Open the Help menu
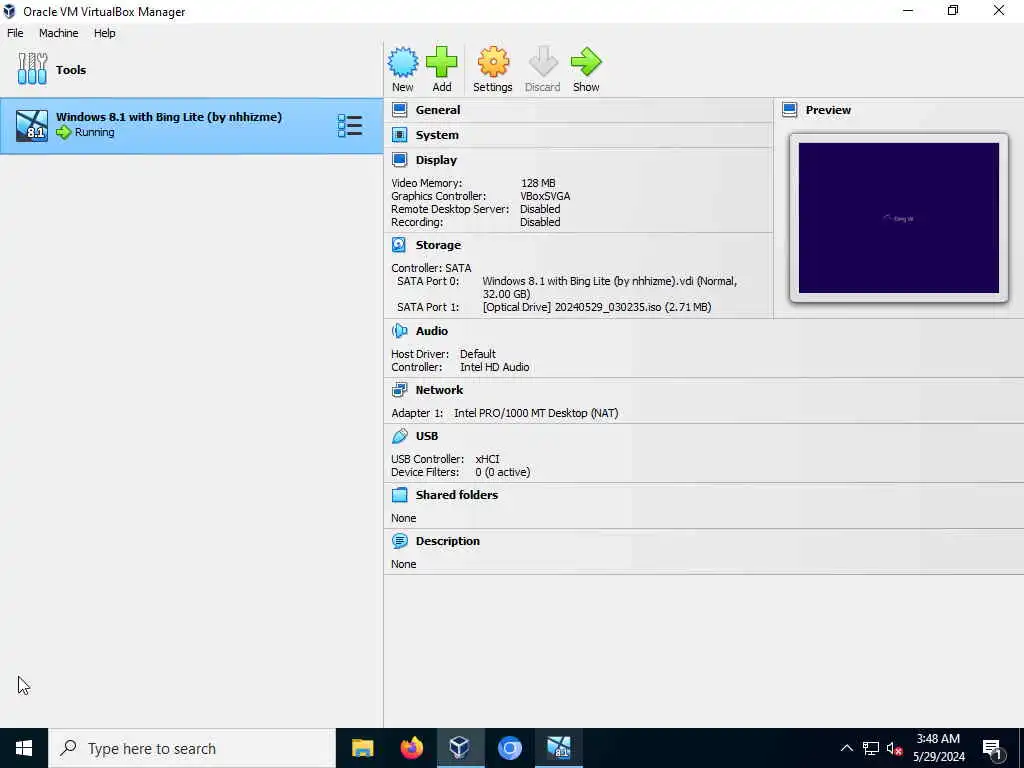Screen dimensions: 1024x768 (x=104, y=33)
